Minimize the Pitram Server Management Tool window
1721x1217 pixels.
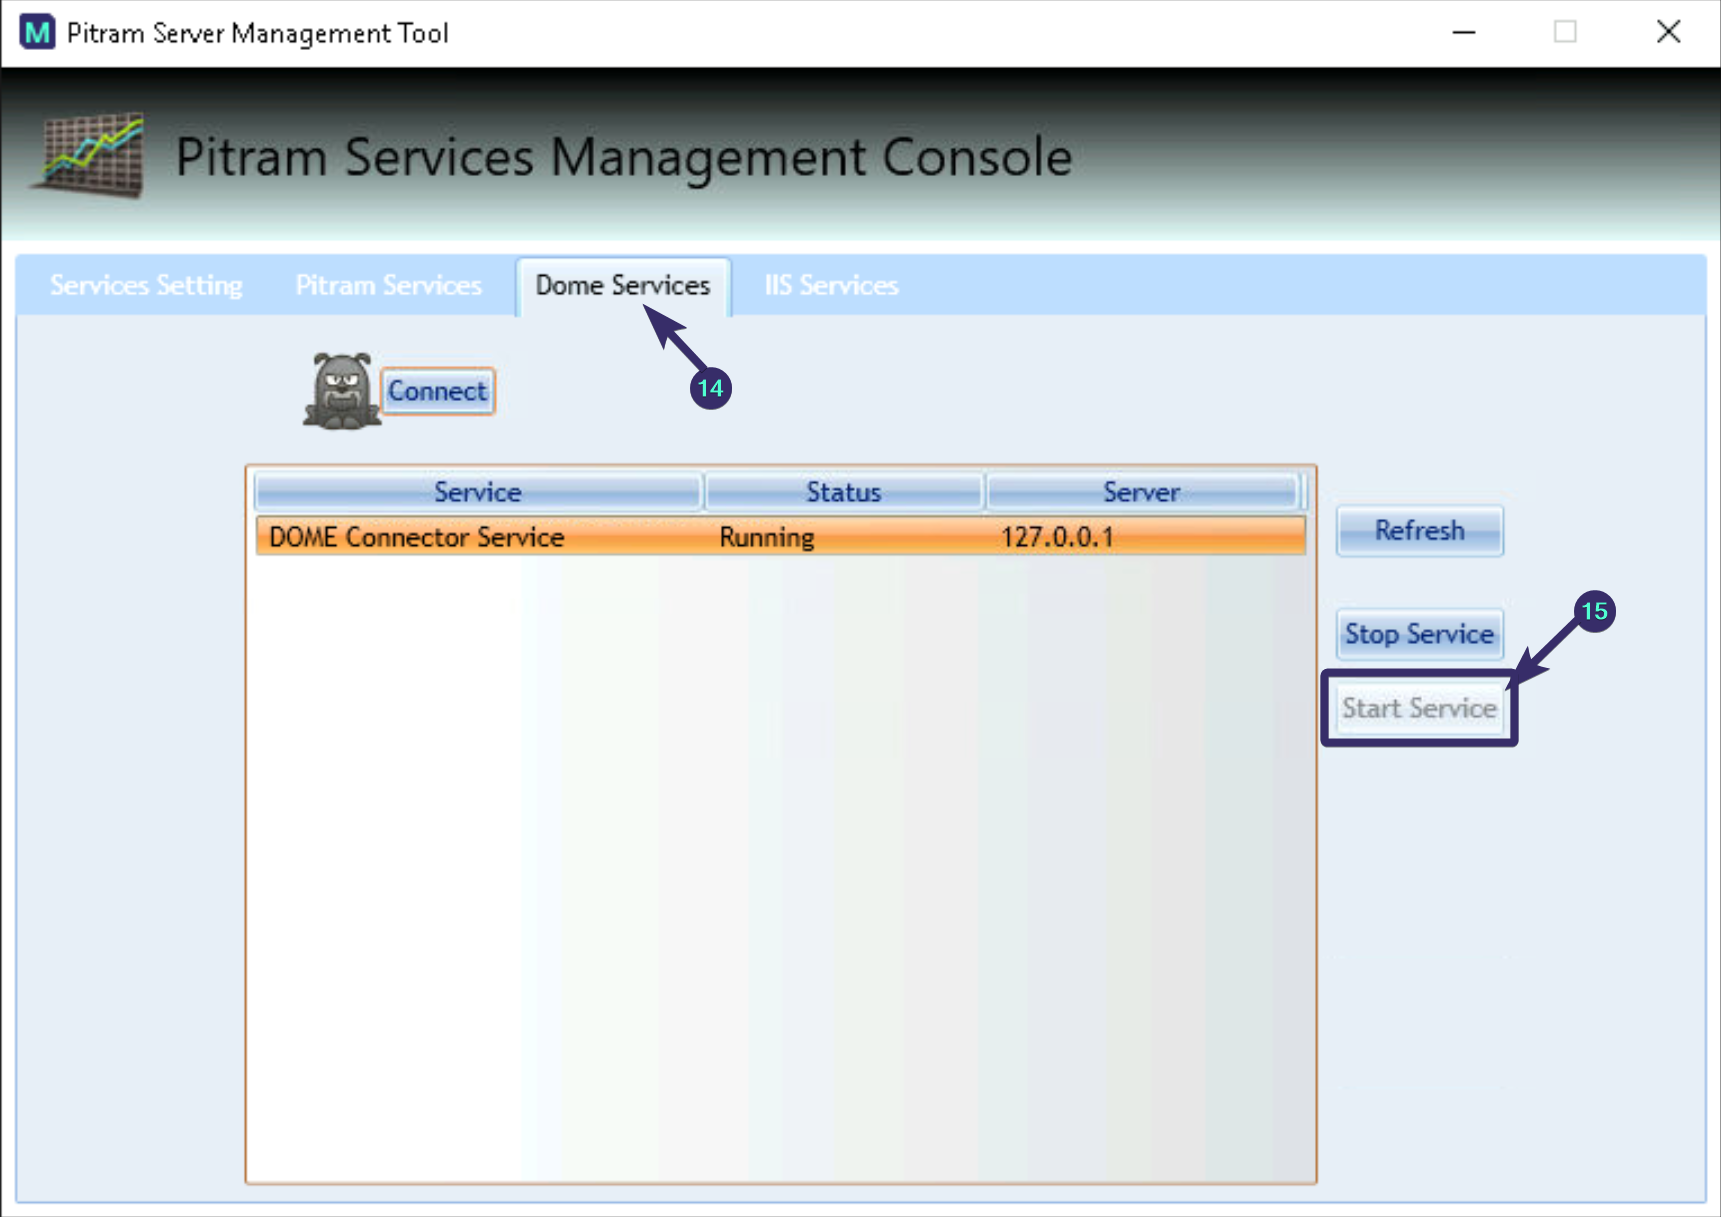pyautogui.click(x=1463, y=32)
